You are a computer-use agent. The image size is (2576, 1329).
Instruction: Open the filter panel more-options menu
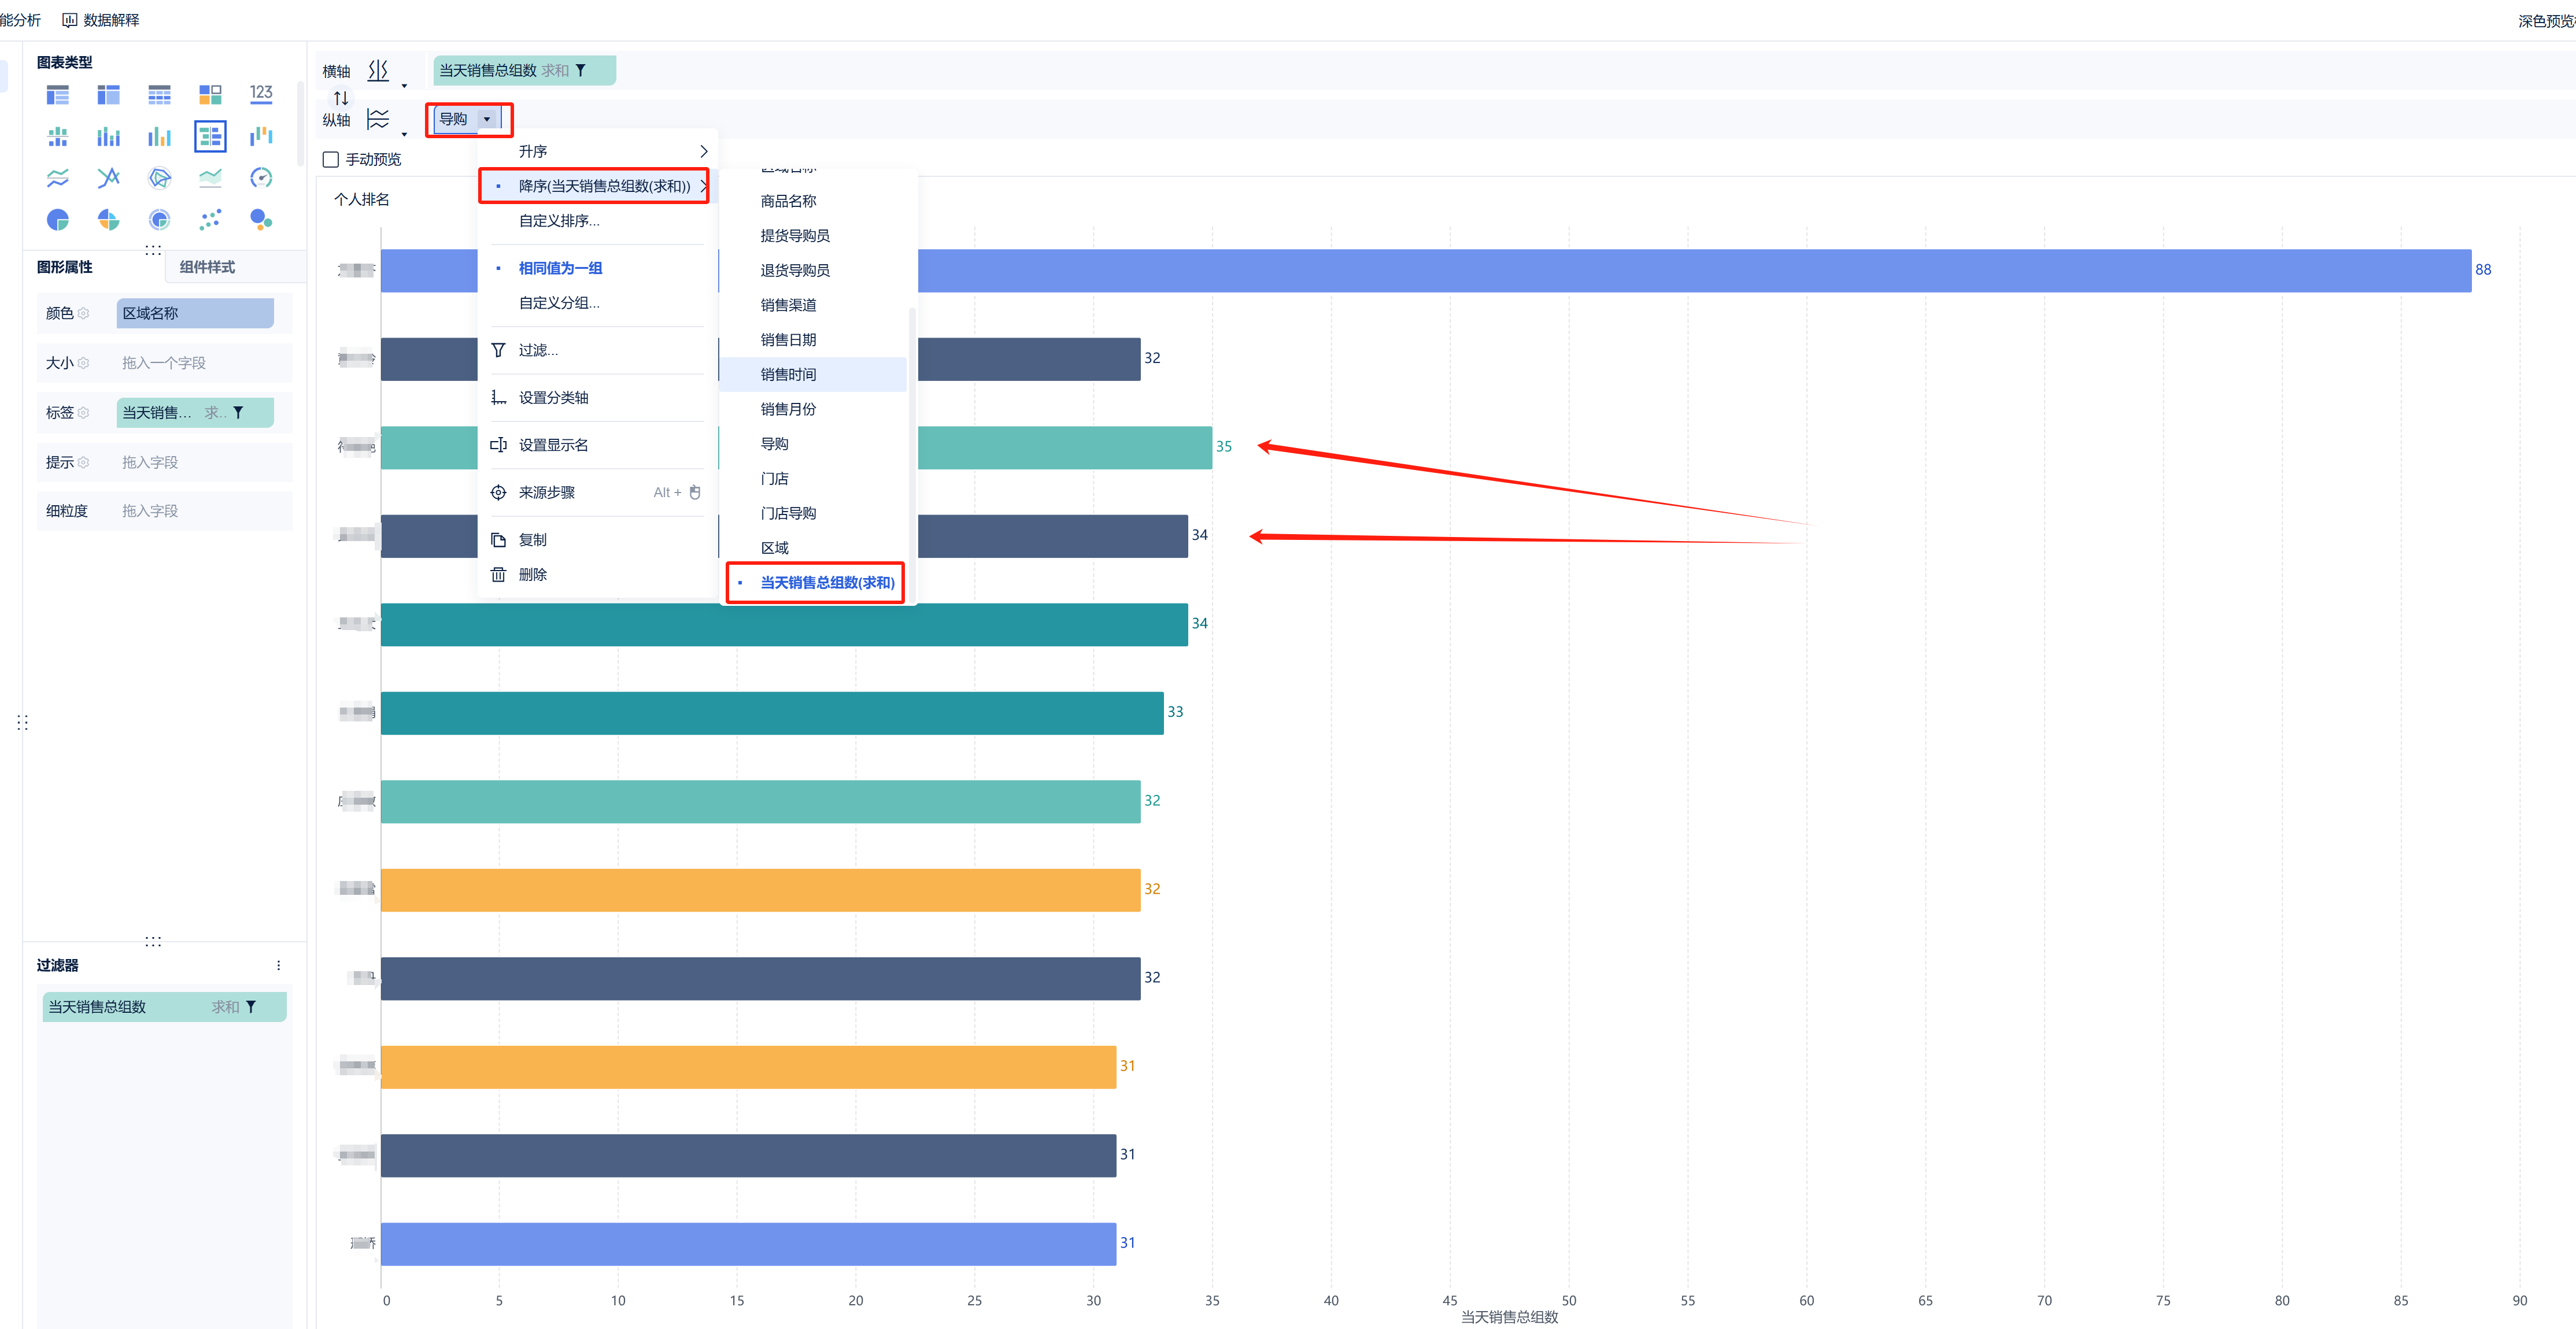coord(278,966)
